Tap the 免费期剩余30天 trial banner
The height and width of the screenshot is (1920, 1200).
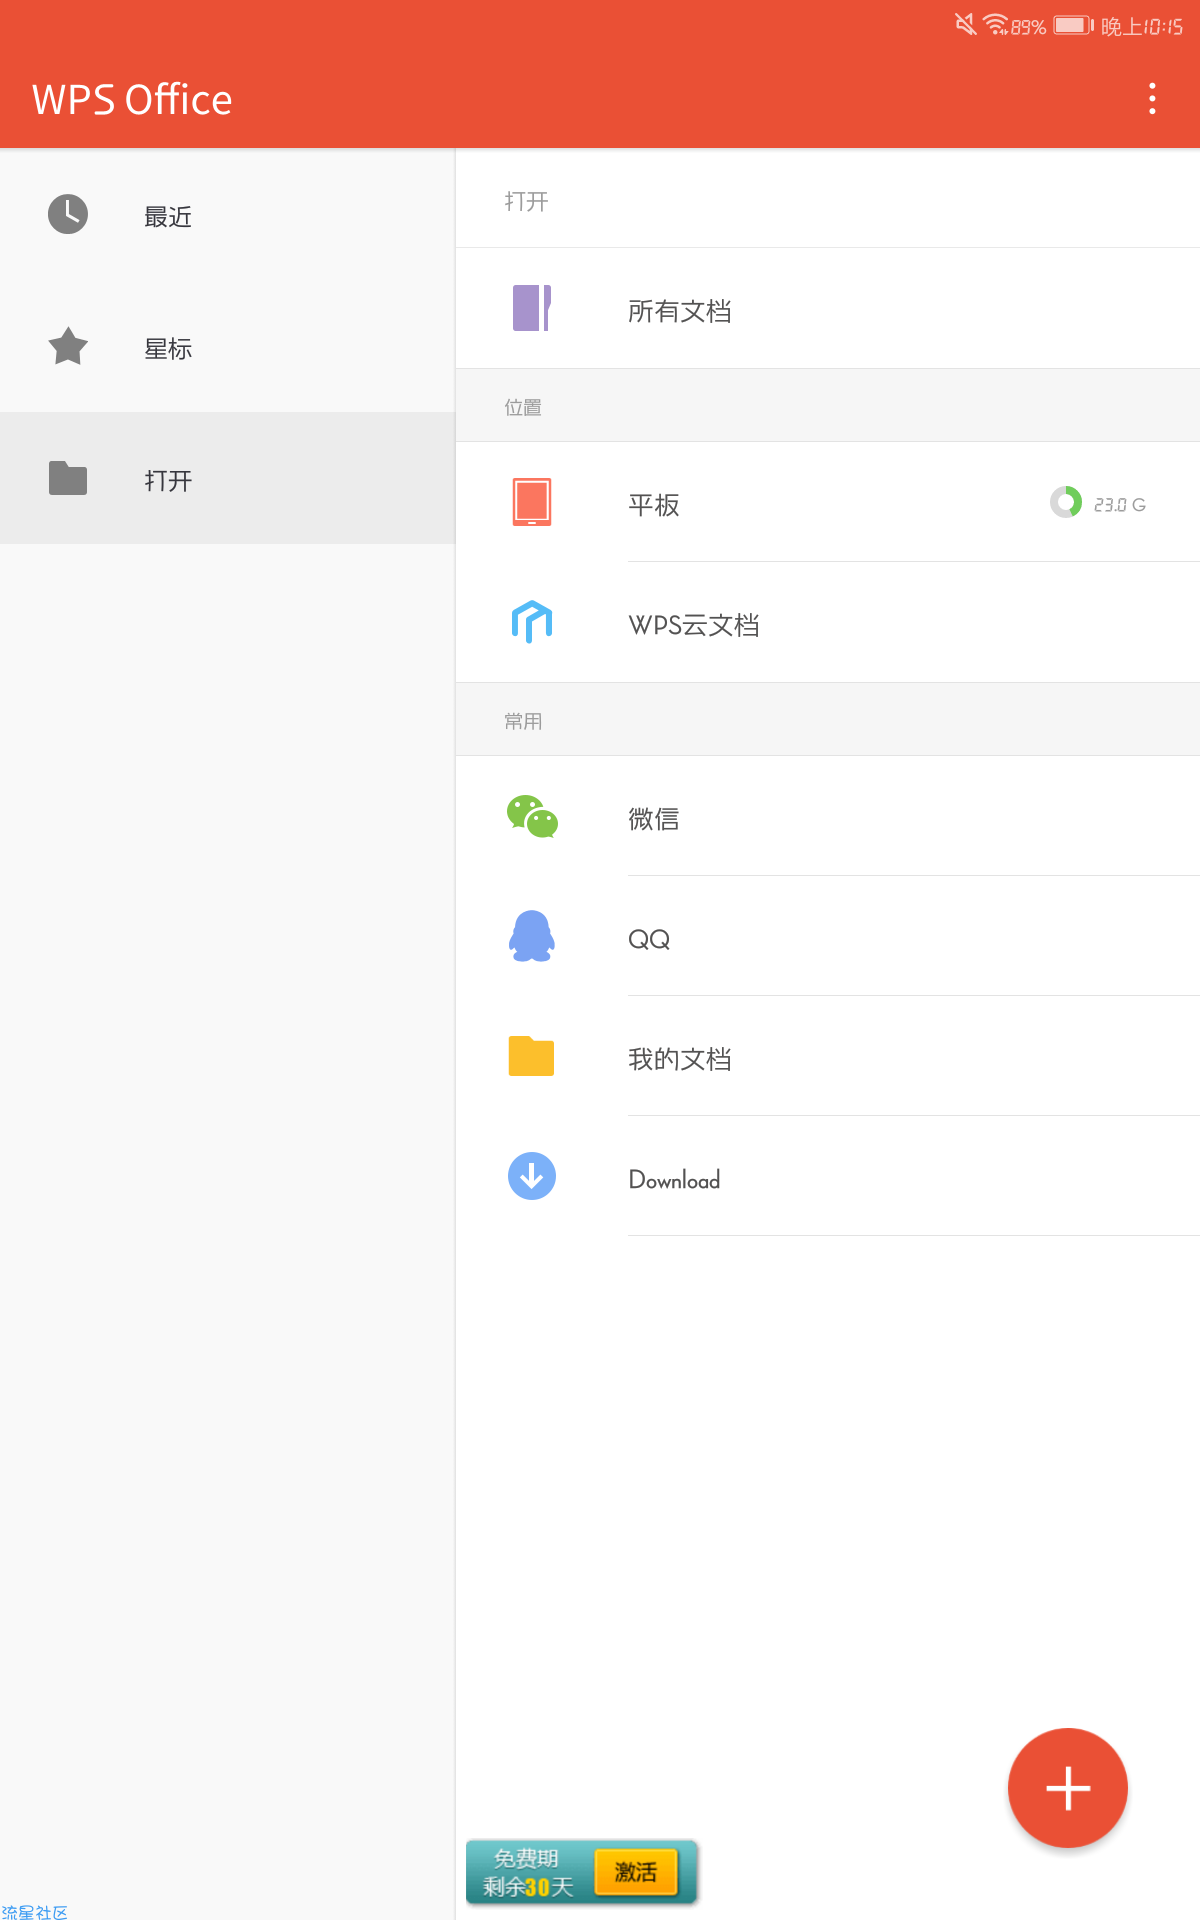point(581,1872)
